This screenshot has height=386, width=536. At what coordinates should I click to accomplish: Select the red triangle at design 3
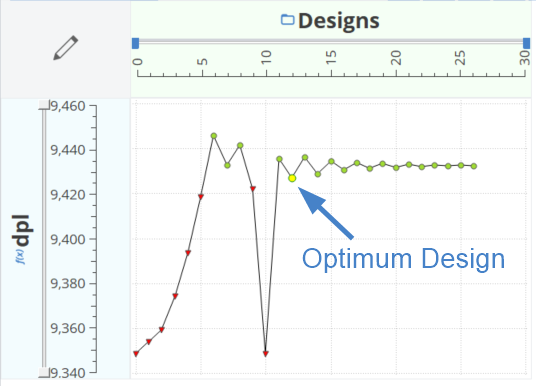tap(175, 296)
